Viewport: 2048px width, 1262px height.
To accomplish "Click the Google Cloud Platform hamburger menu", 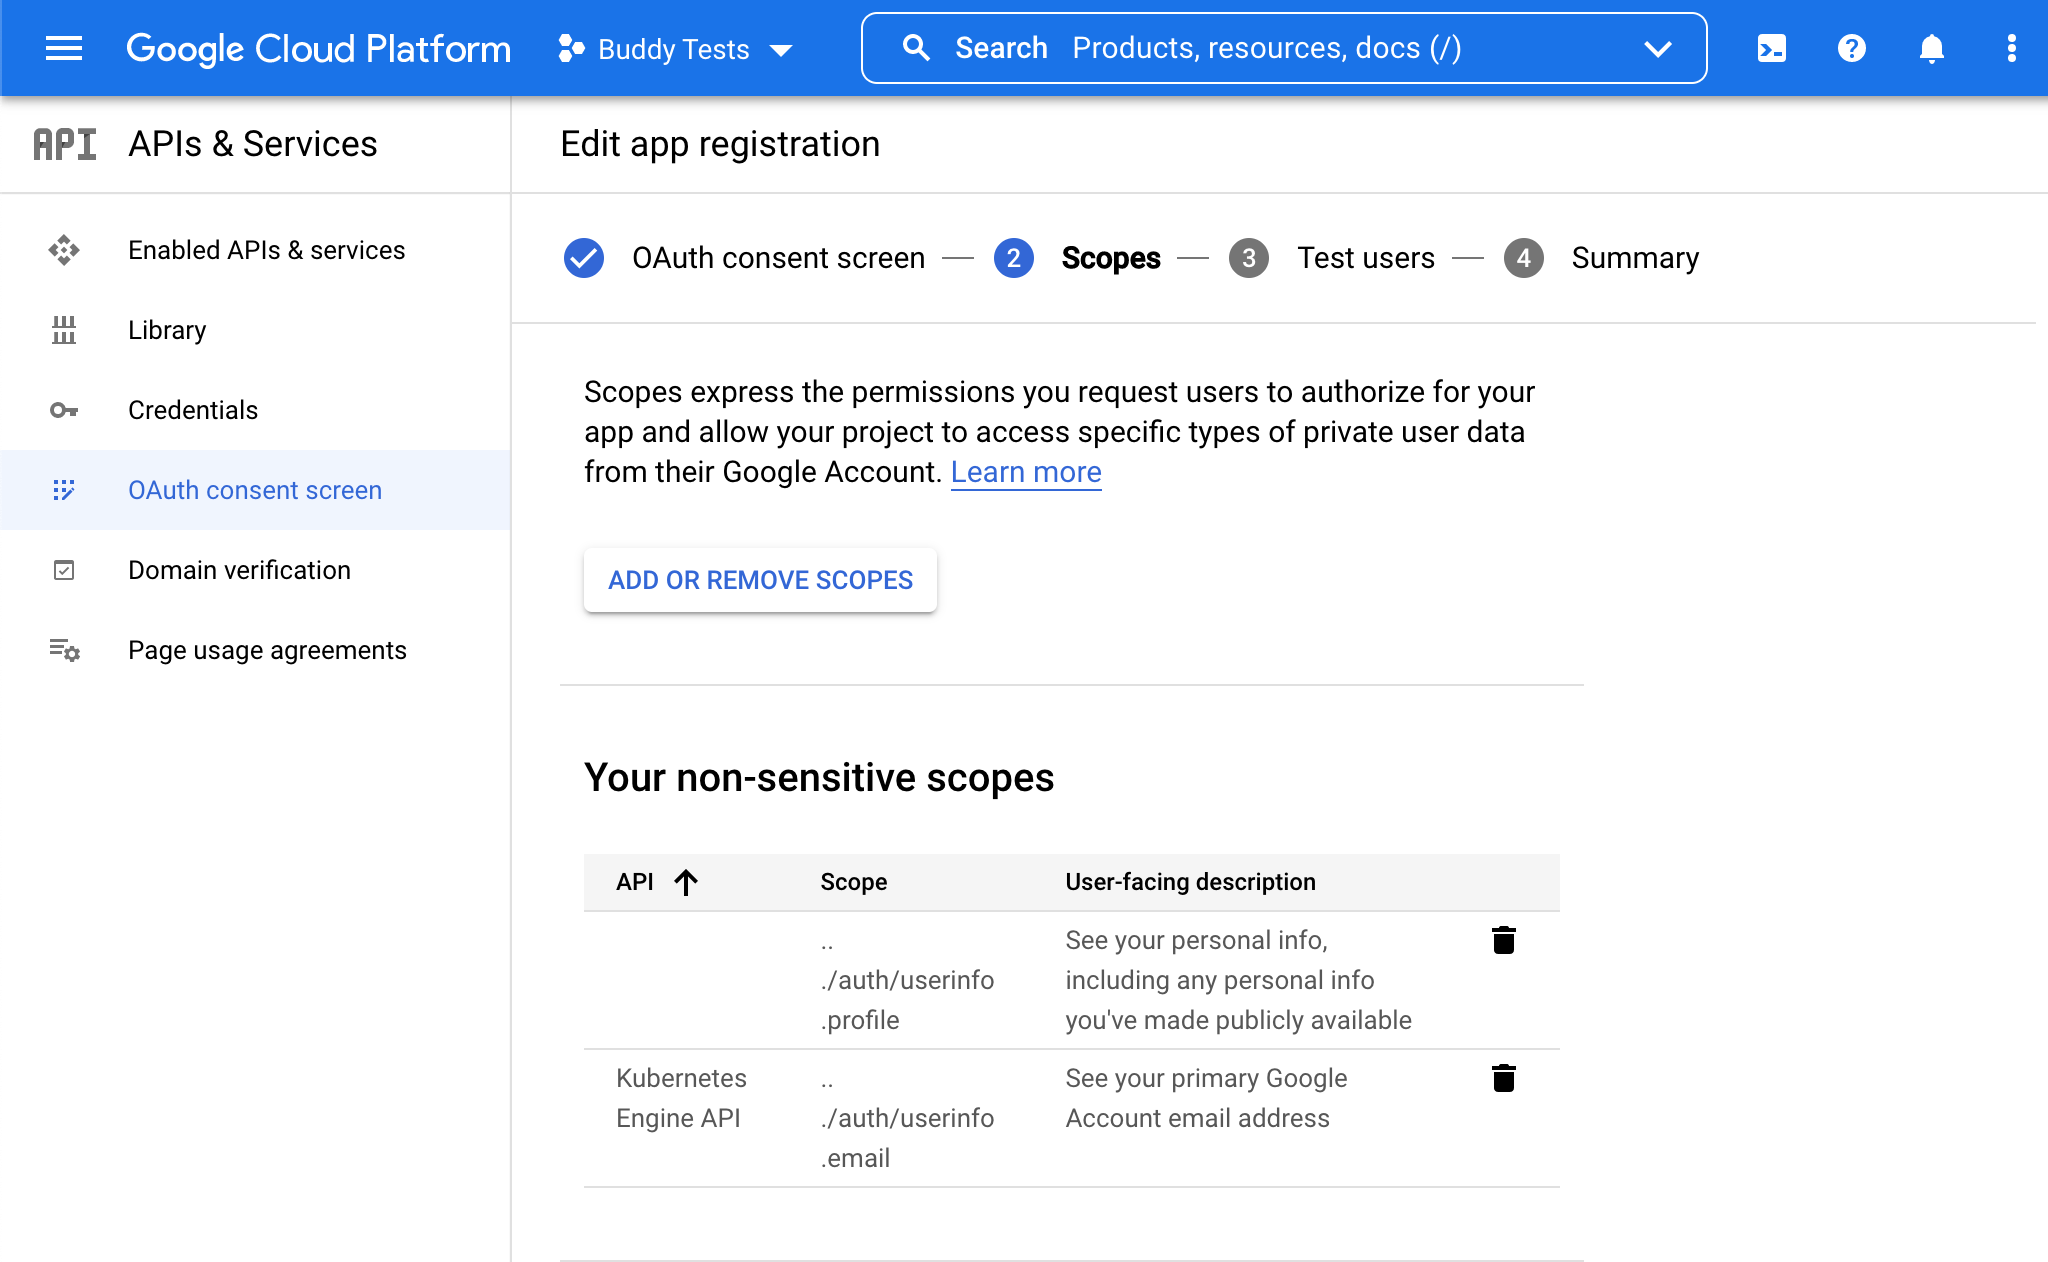I will (61, 48).
